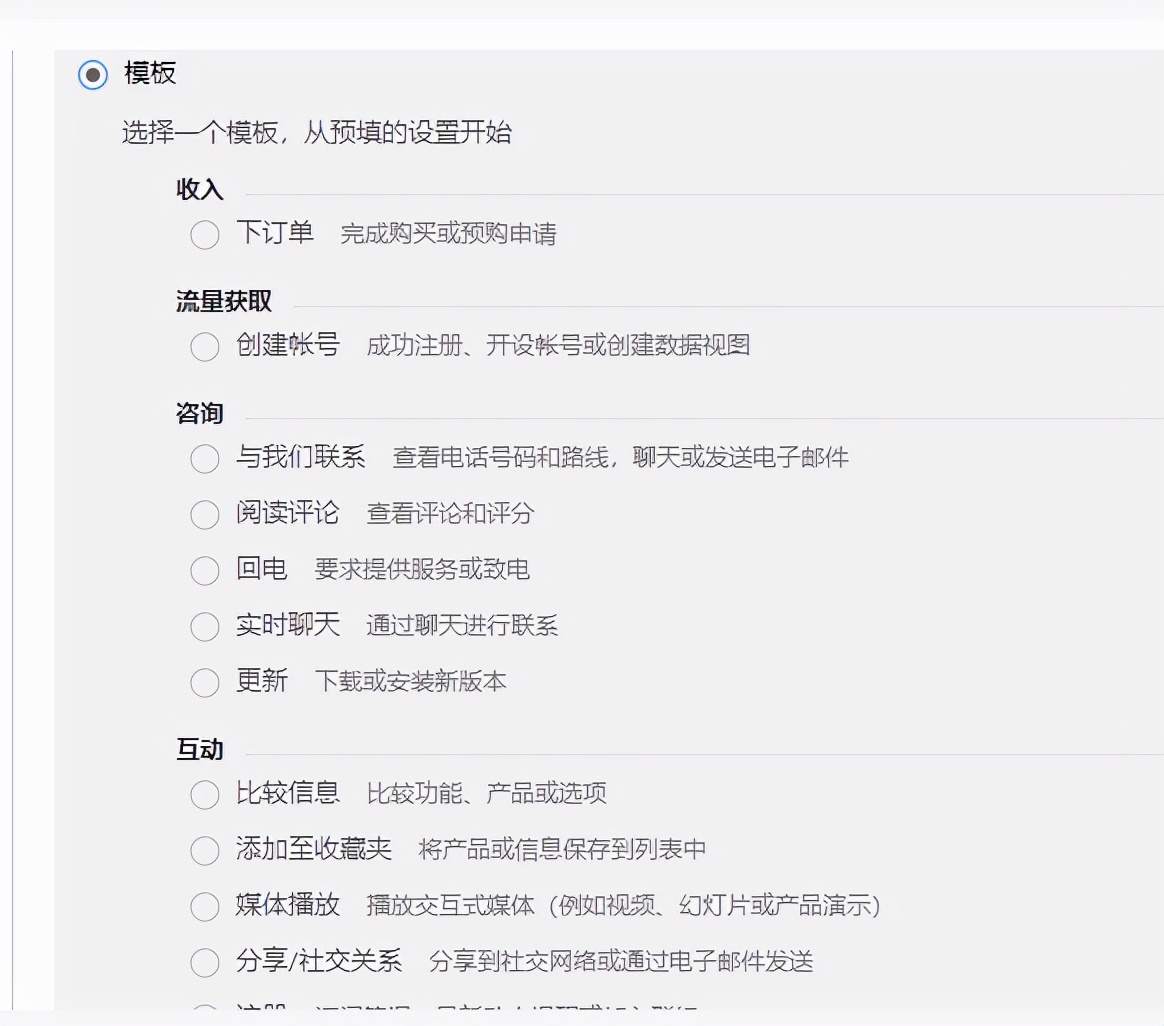Image resolution: width=1164 pixels, height=1026 pixels.
Task: Click the 模板 label text
Action: coord(150,74)
